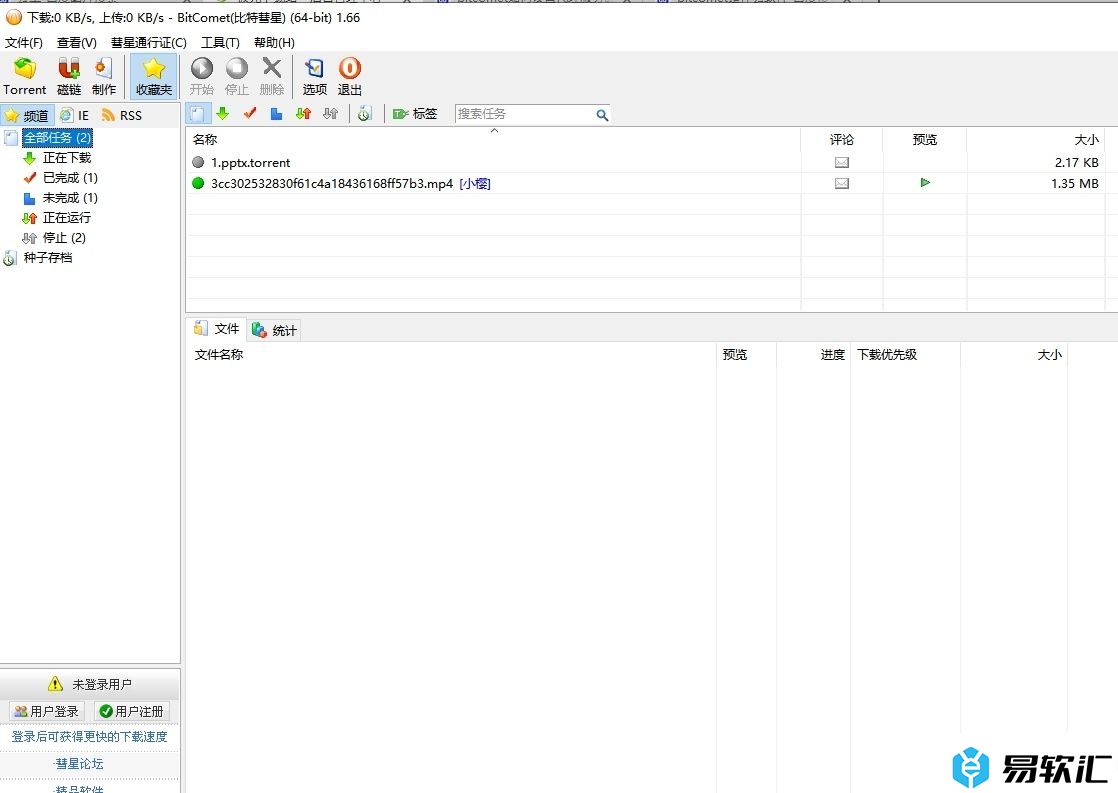Select 停止 (2) in tree
Image resolution: width=1118 pixels, height=793 pixels.
64,237
